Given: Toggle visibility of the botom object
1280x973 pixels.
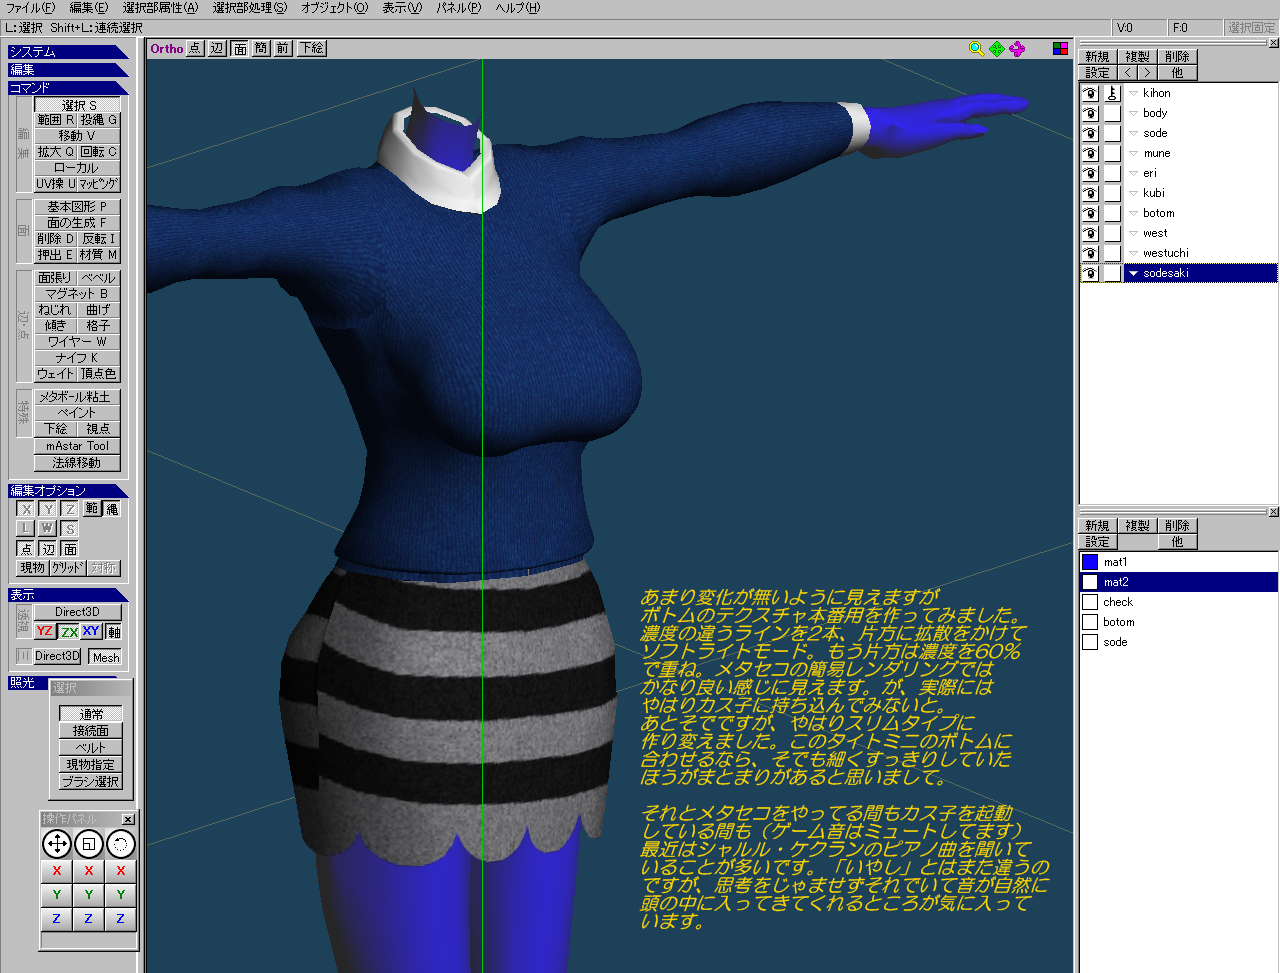Looking at the screenshot, I should click(x=1090, y=213).
